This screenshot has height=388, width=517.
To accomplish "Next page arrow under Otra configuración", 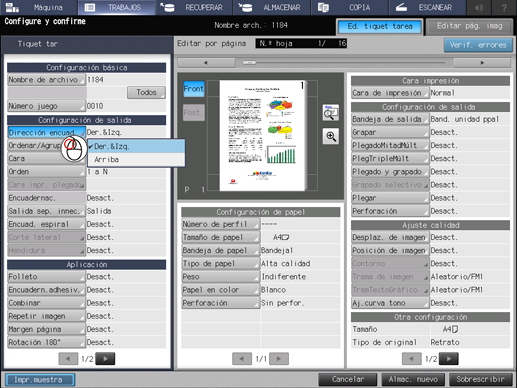I will click(x=449, y=359).
